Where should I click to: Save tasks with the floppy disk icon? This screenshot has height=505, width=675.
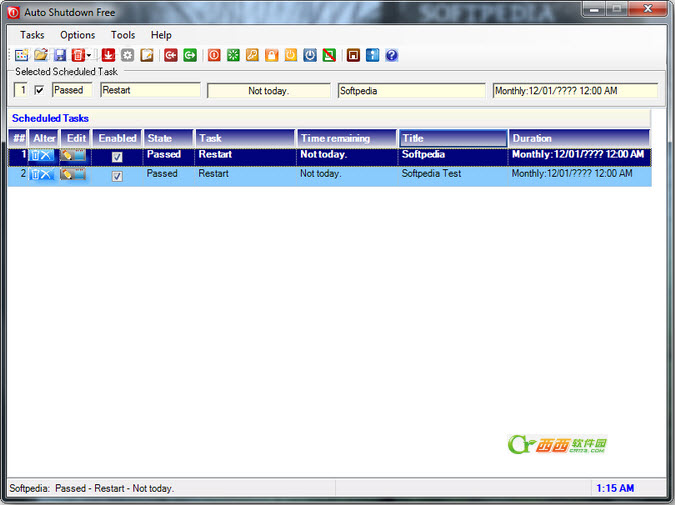(x=60, y=55)
